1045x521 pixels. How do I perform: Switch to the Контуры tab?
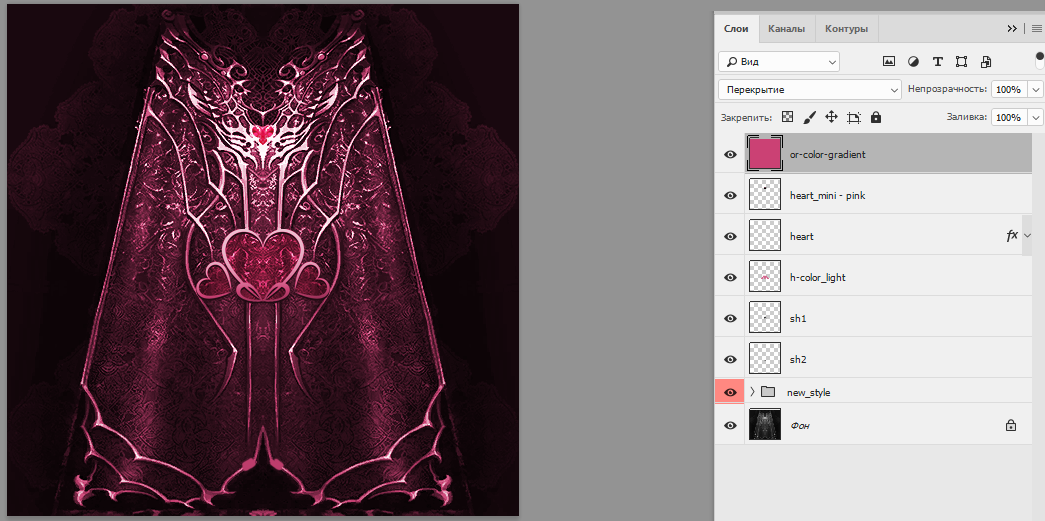pyautogui.click(x=846, y=29)
